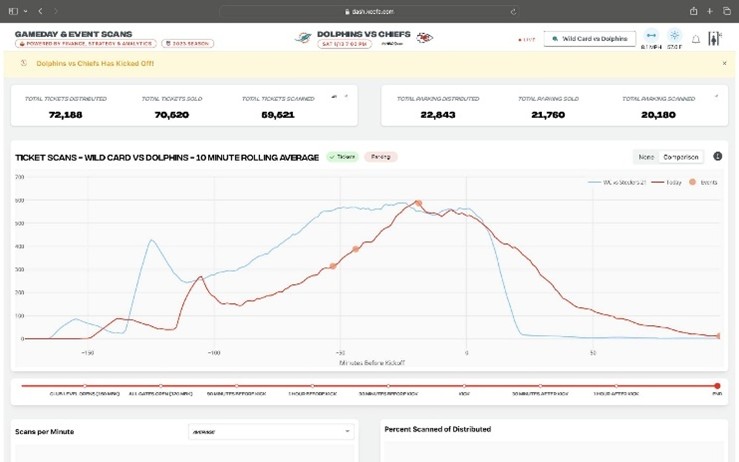The image size is (739, 462).
Task: Toggle the Parking chart filter chip
Action: click(380, 157)
